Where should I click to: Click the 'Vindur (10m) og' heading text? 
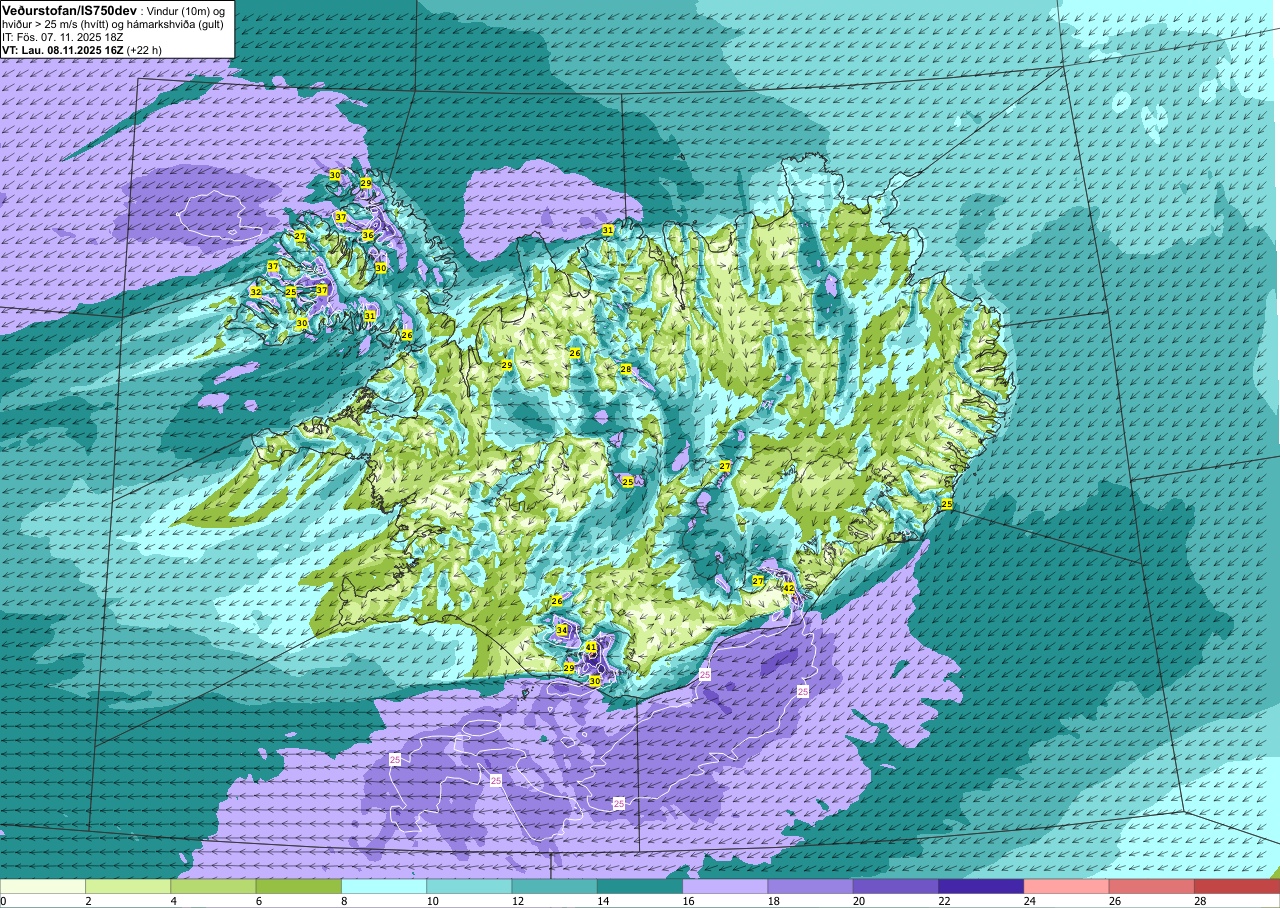(187, 10)
